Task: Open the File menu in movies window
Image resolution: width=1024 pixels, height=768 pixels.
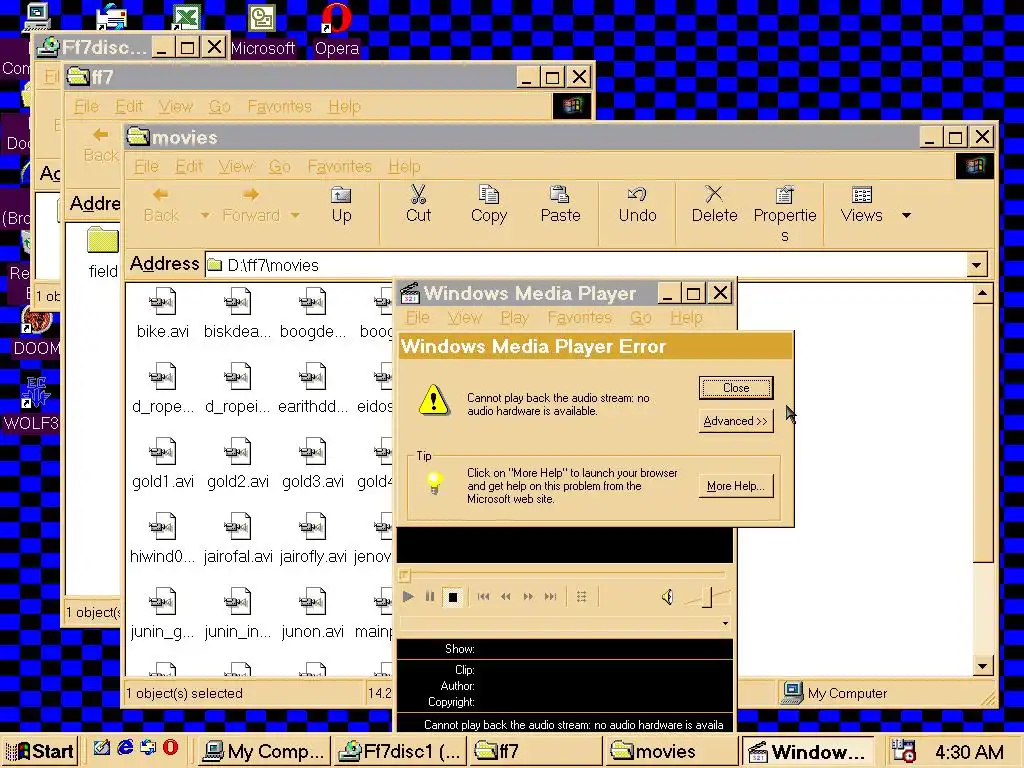Action: 146,167
